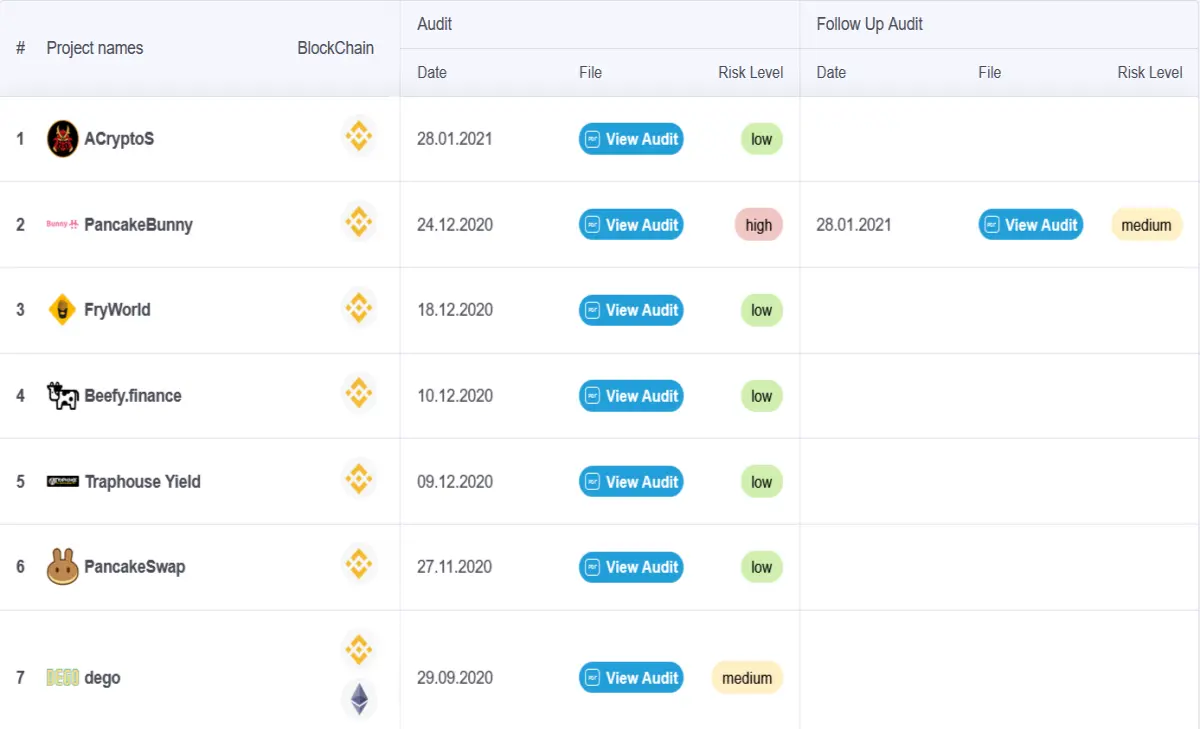The image size is (1200, 729).
Task: Click audit date 29.09.2020
Action: click(455, 678)
